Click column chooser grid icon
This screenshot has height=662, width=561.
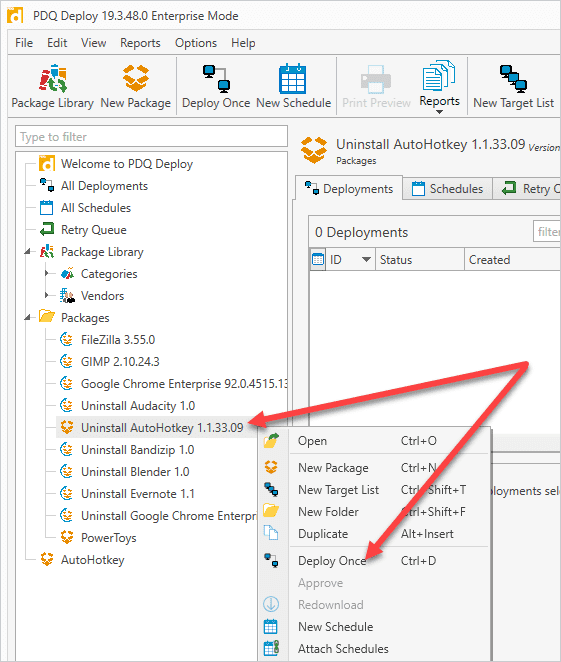[x=317, y=259]
